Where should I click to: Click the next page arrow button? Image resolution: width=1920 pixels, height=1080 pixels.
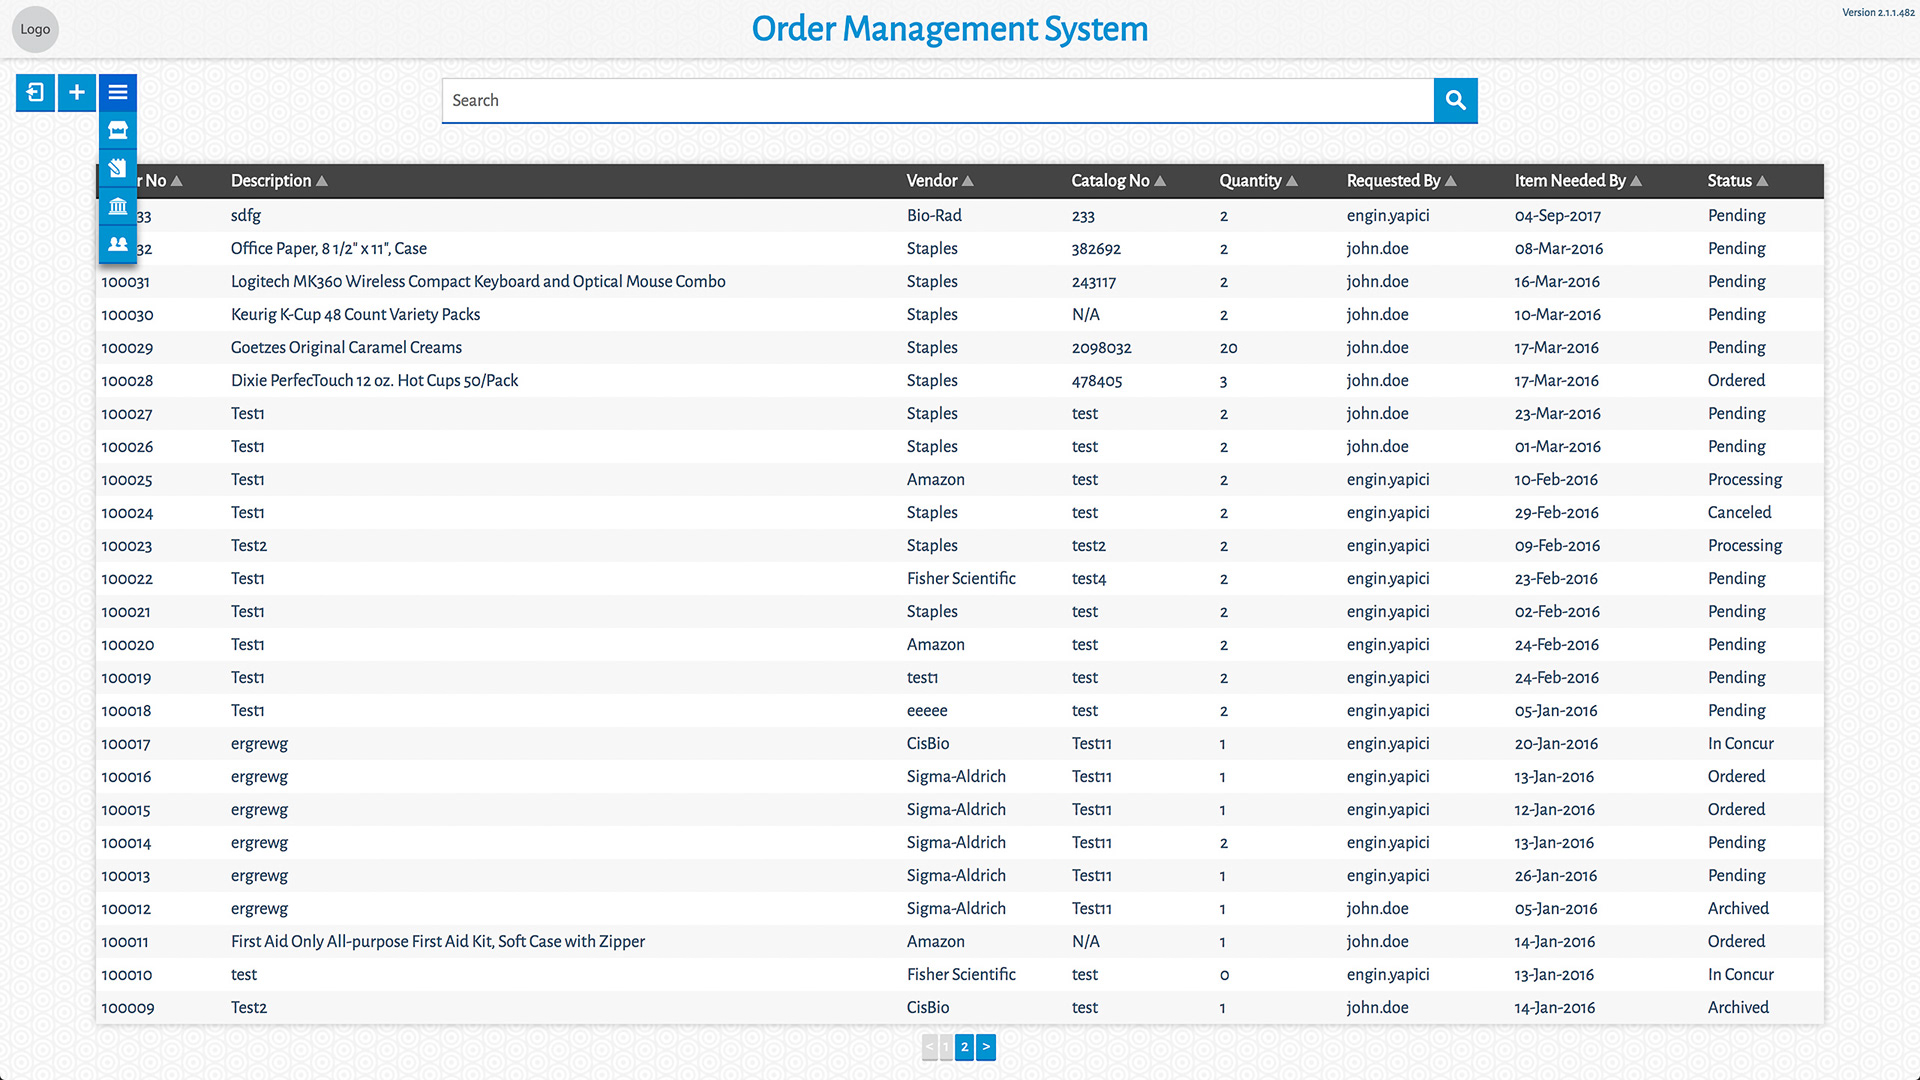point(986,1047)
